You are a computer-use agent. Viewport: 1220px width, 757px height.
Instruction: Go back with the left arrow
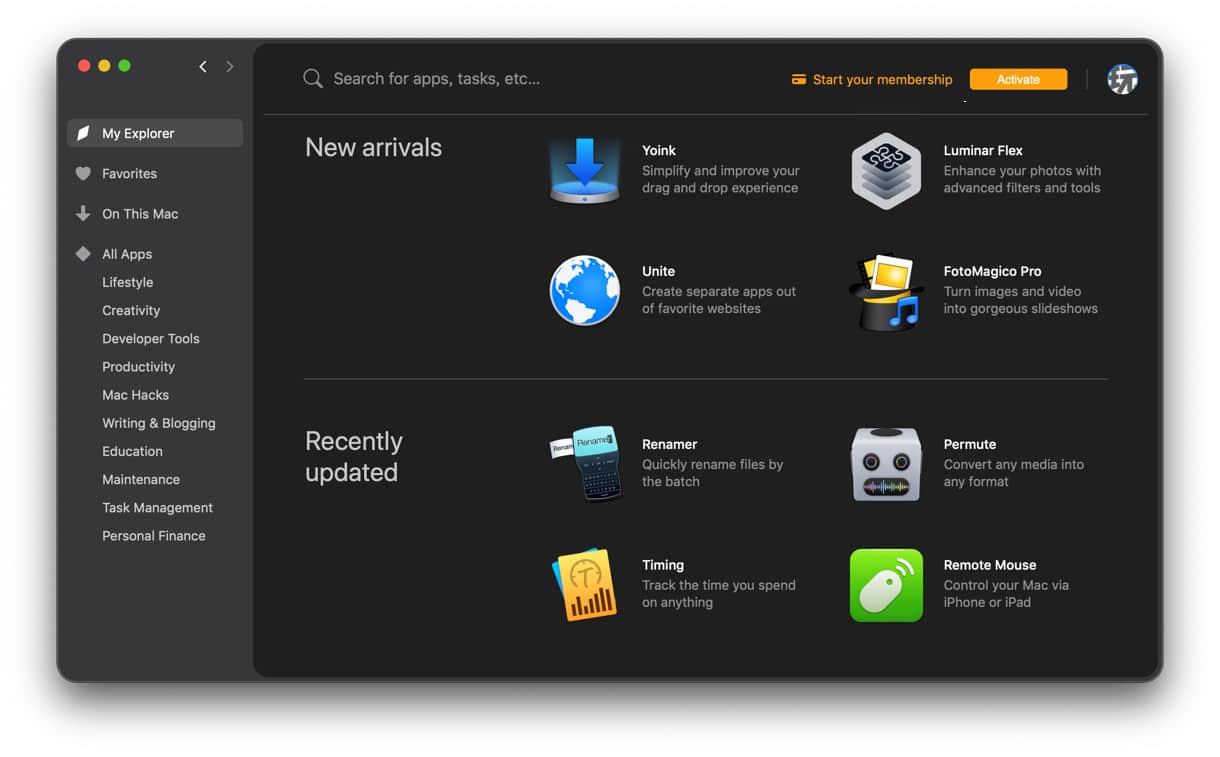point(203,66)
